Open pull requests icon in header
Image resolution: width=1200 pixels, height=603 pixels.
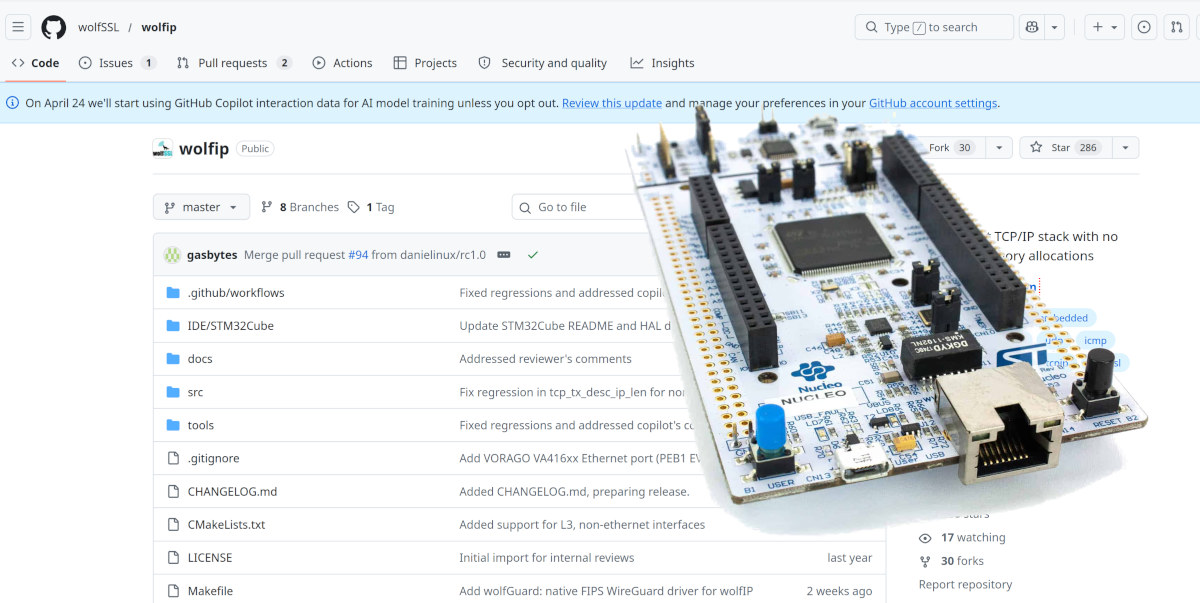tap(1176, 27)
